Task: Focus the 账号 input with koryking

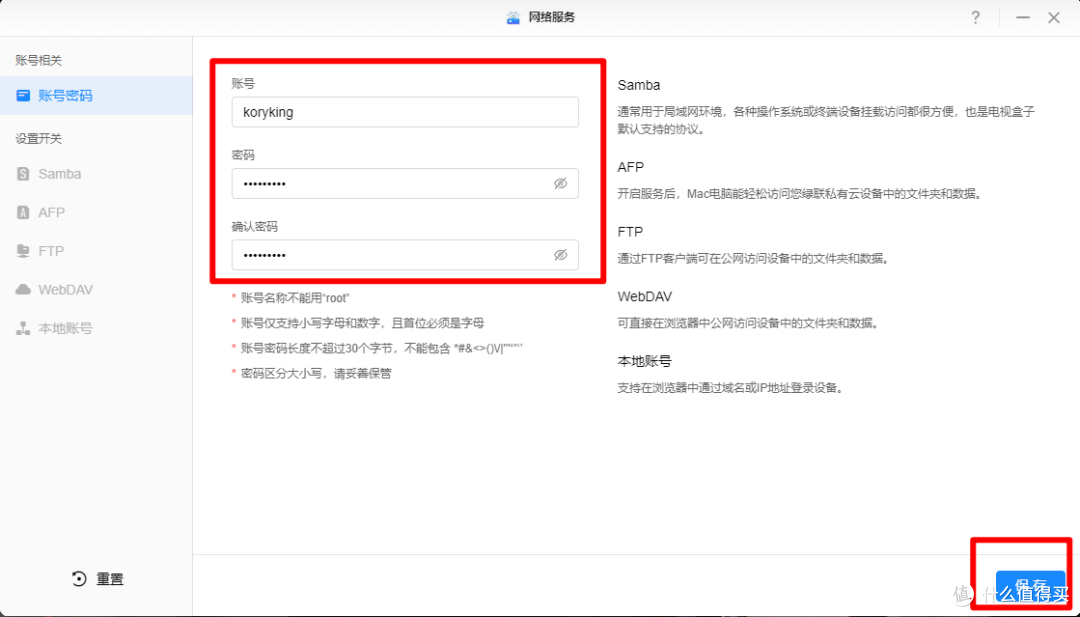Action: 405,112
